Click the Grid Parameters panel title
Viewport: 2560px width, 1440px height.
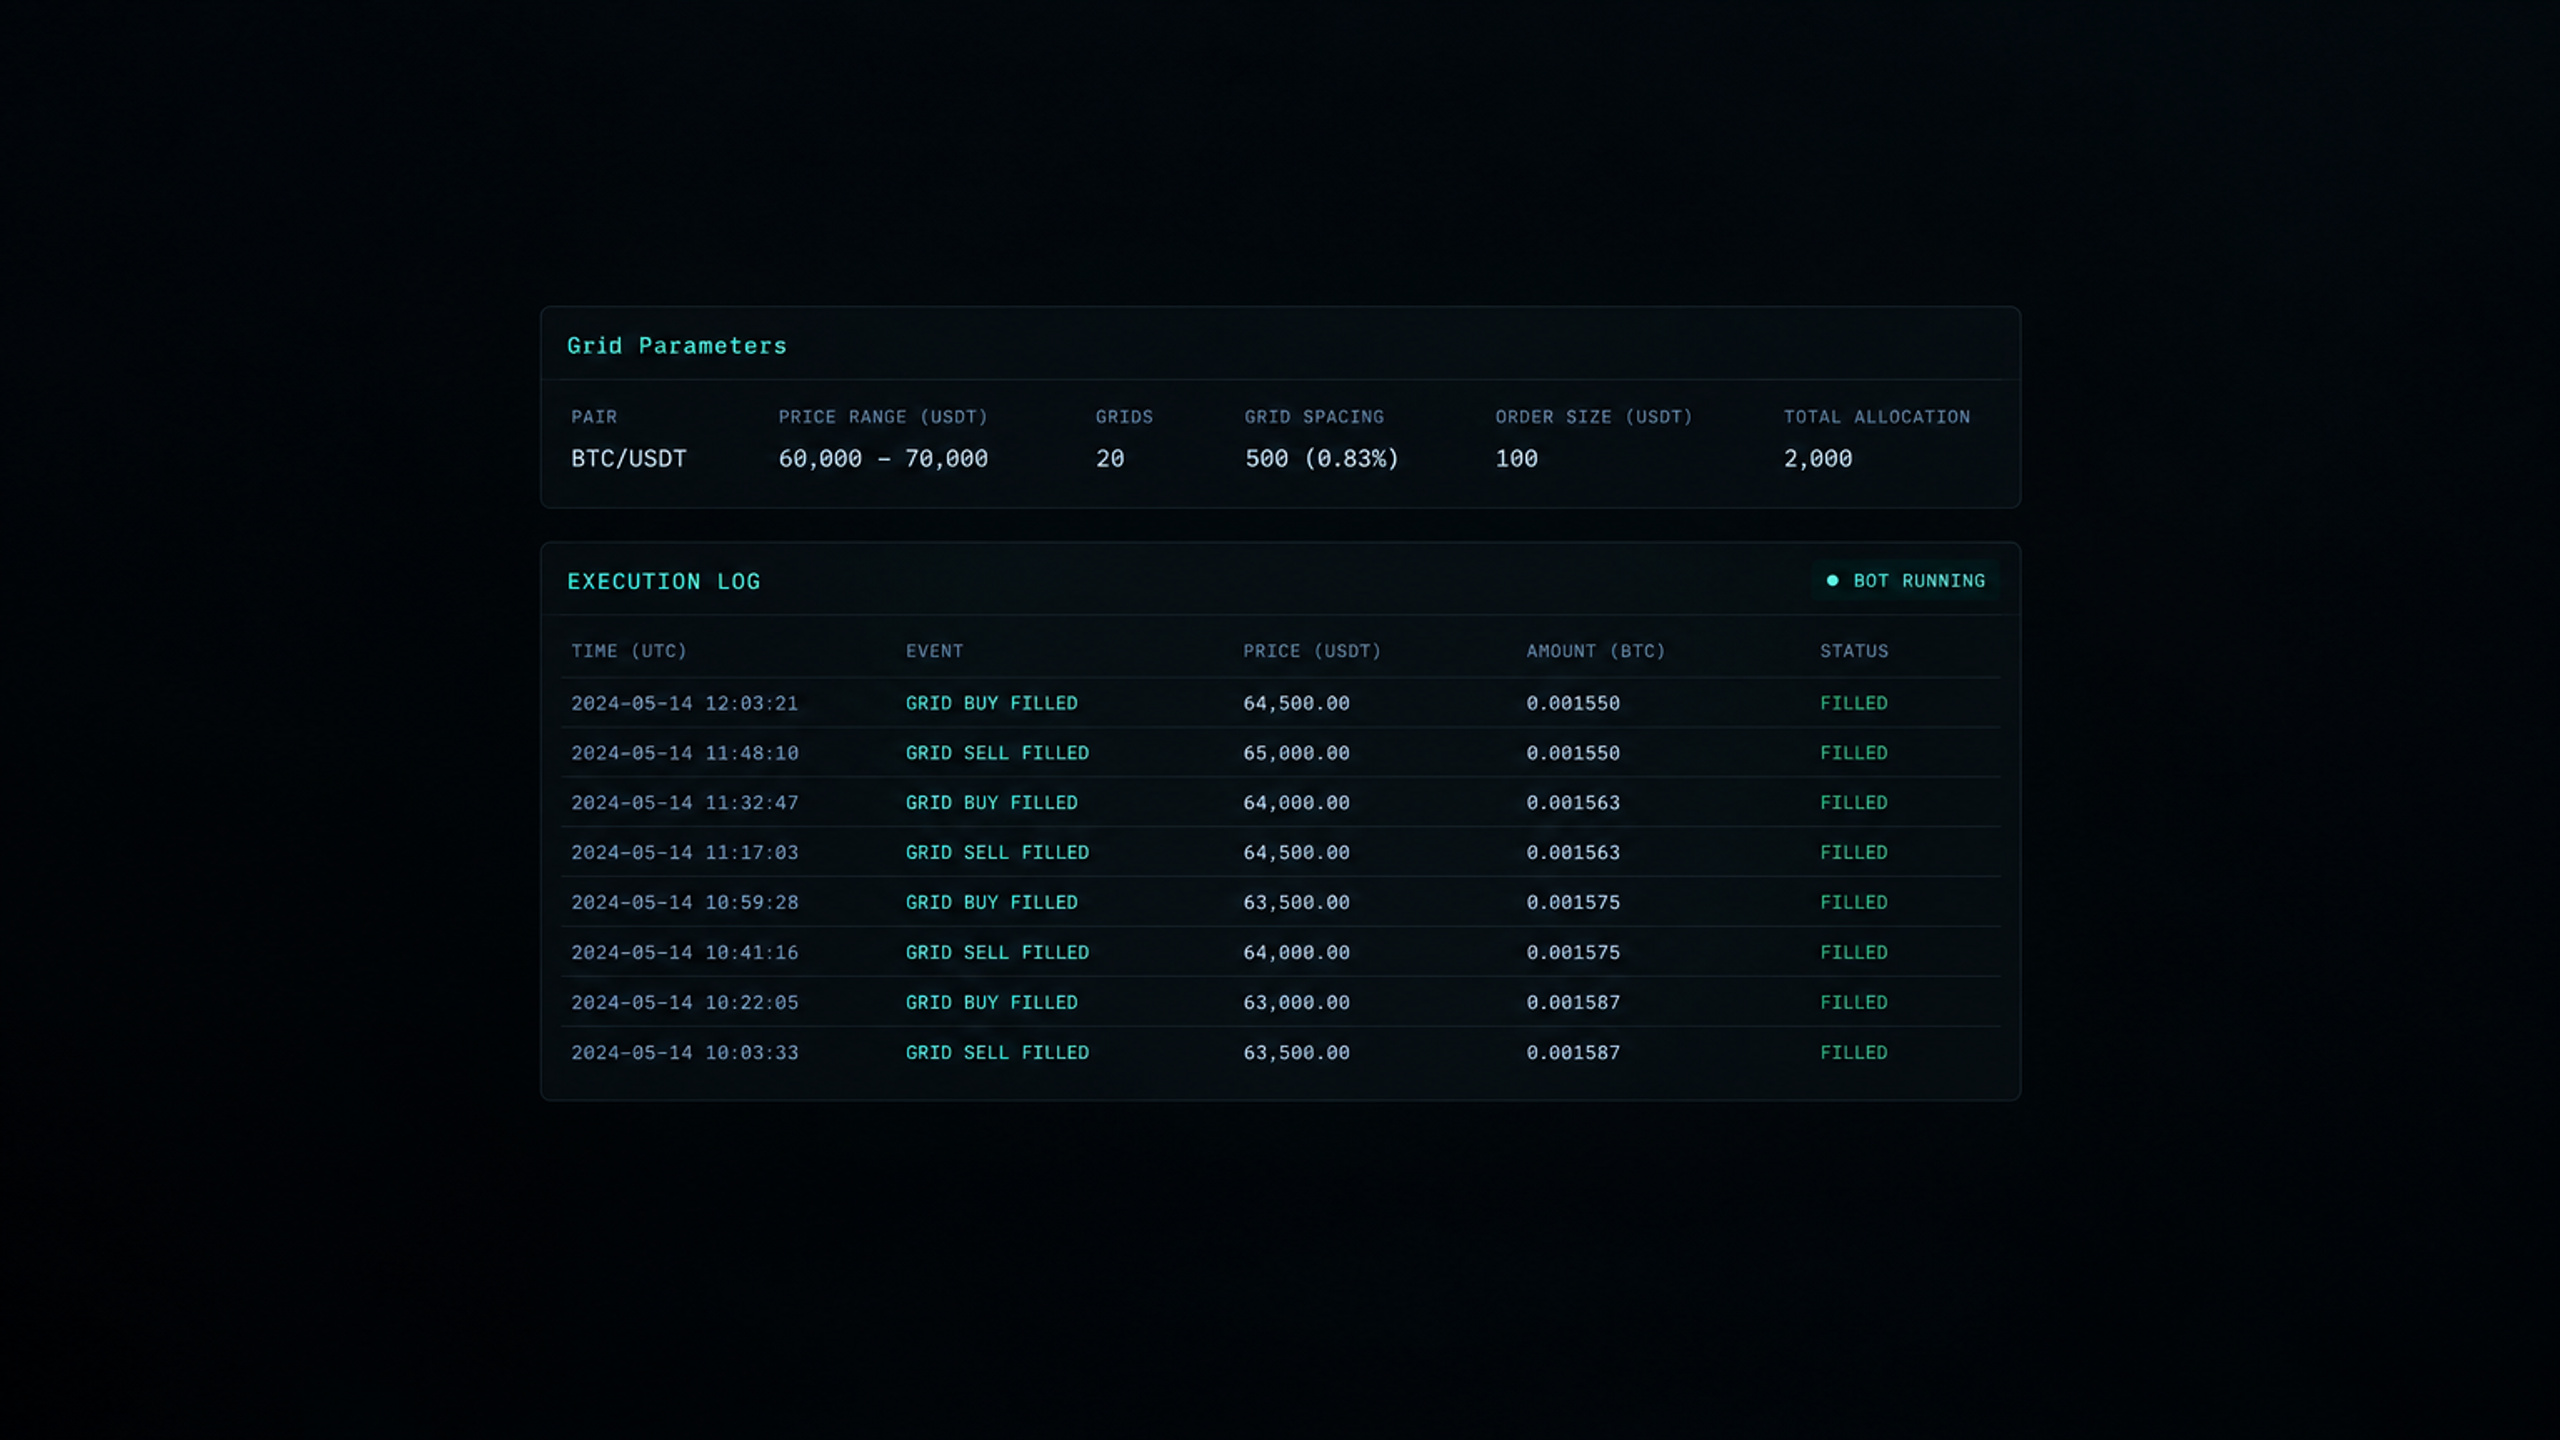(677, 346)
